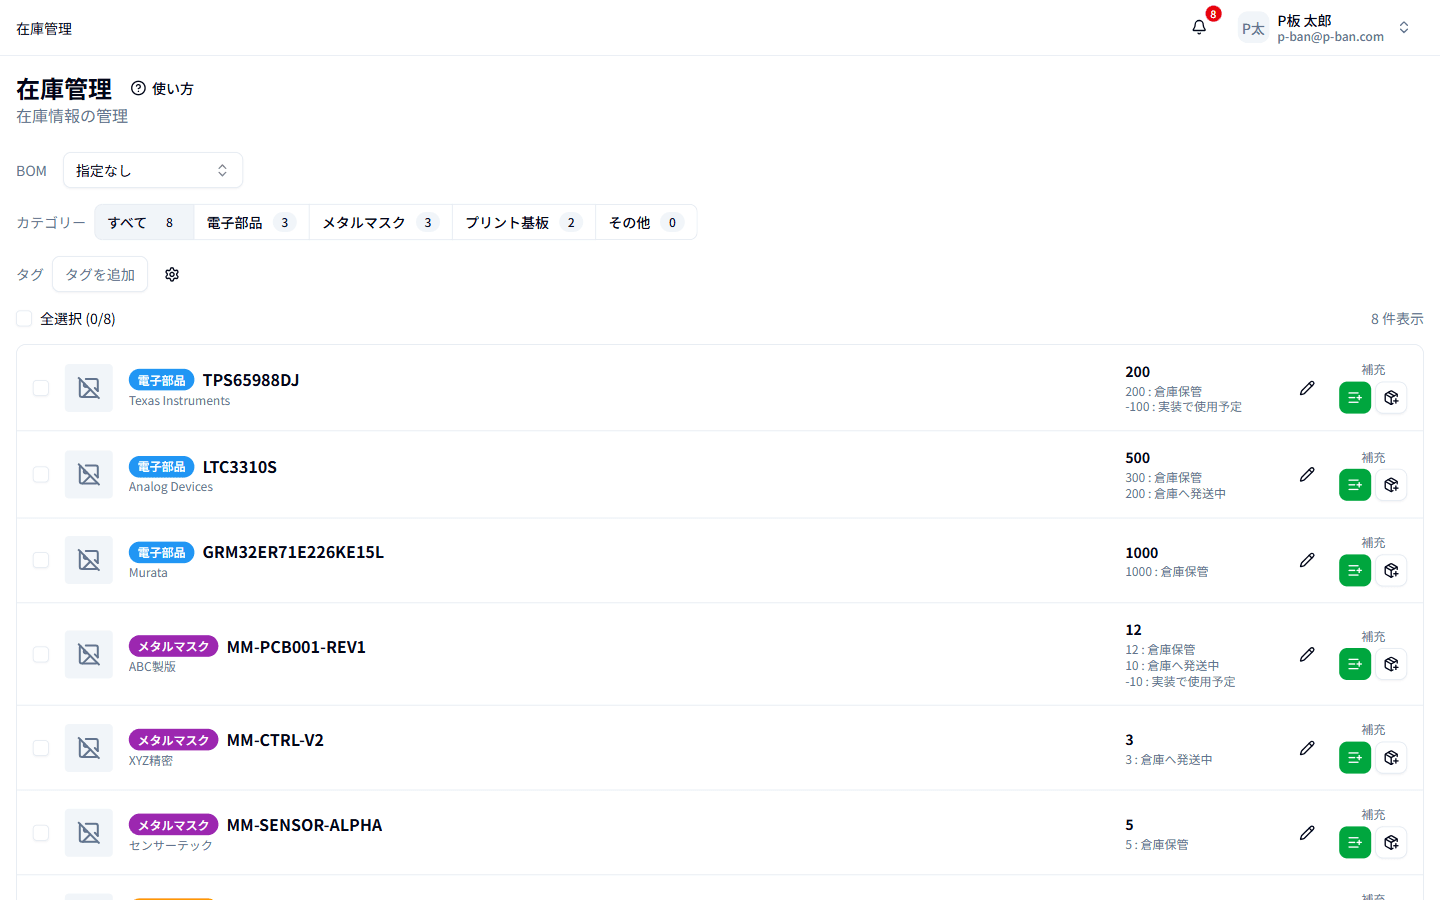The image size is (1440, 900).
Task: Check the MM-SENSOR-ALPHA row checkbox
Action: [x=41, y=833]
